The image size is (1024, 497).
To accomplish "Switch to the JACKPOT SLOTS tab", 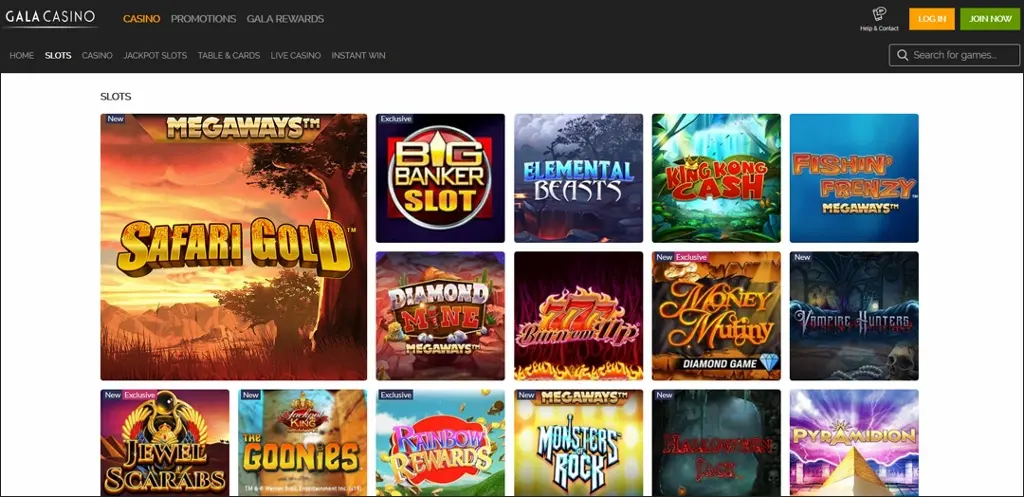I will tap(155, 56).
